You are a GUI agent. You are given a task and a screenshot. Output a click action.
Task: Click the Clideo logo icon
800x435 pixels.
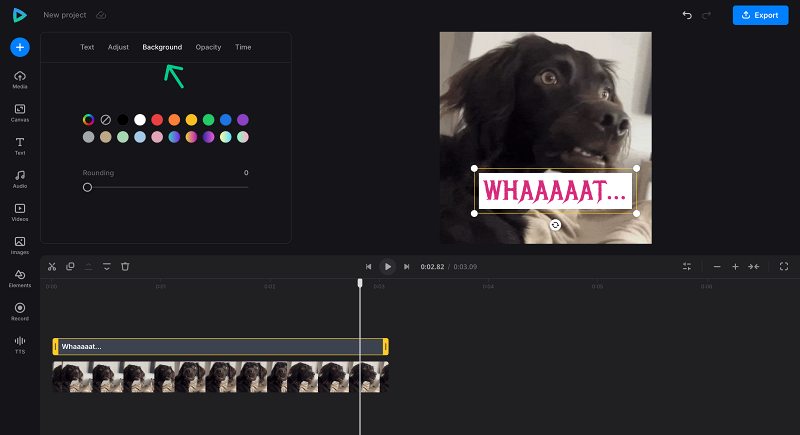[19, 15]
